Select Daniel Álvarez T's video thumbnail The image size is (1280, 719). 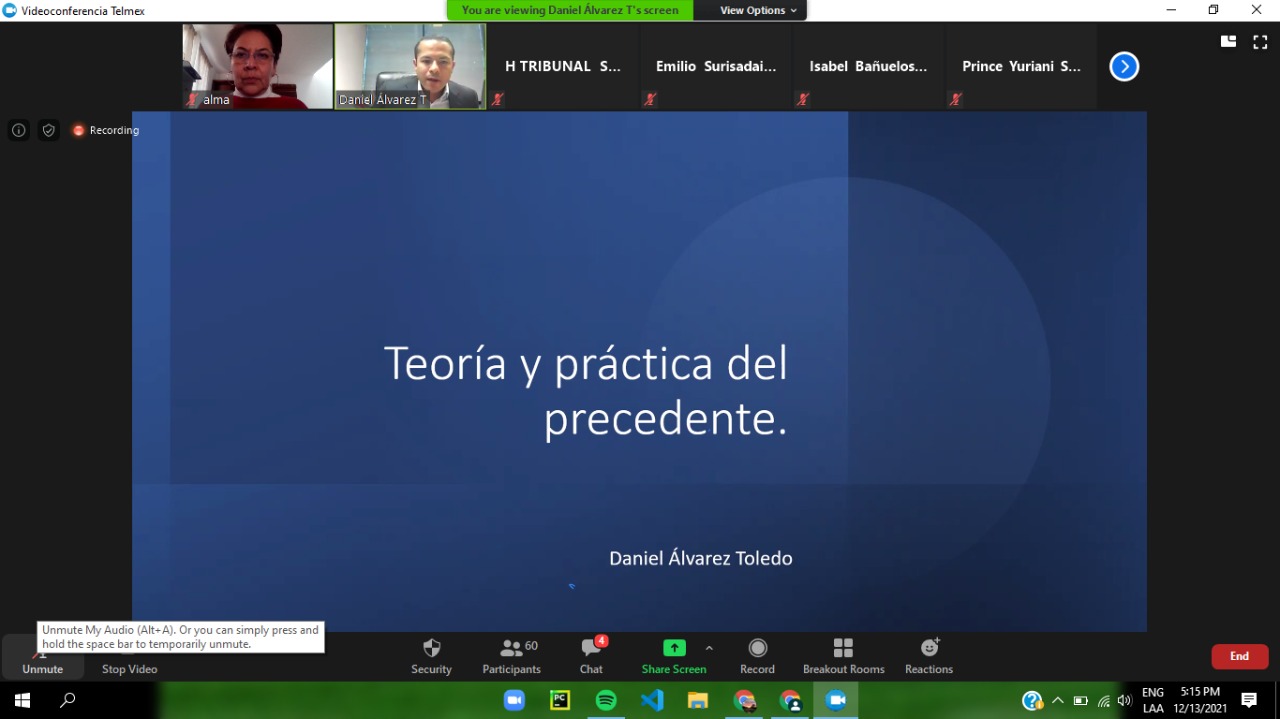pyautogui.click(x=410, y=66)
